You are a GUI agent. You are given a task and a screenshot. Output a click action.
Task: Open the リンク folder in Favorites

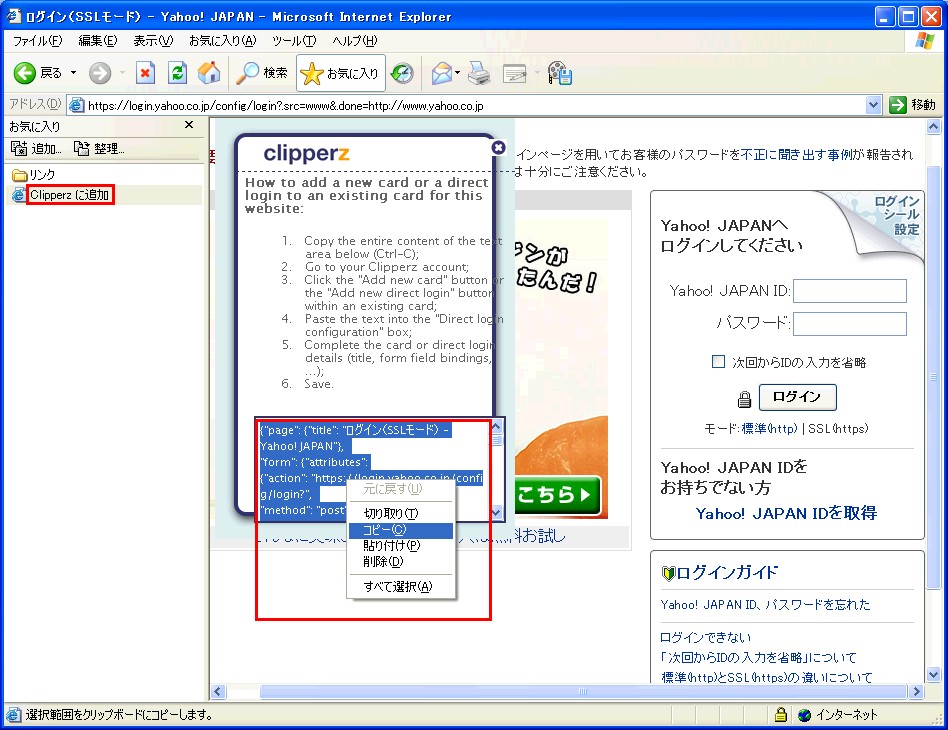(x=34, y=175)
